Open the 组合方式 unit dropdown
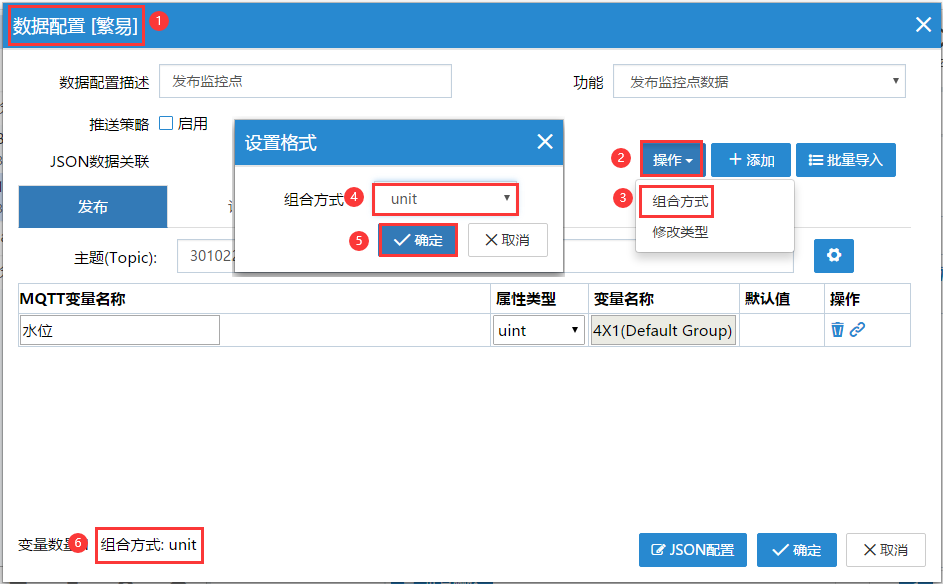Viewport: 943px width, 584px height. tap(445, 199)
